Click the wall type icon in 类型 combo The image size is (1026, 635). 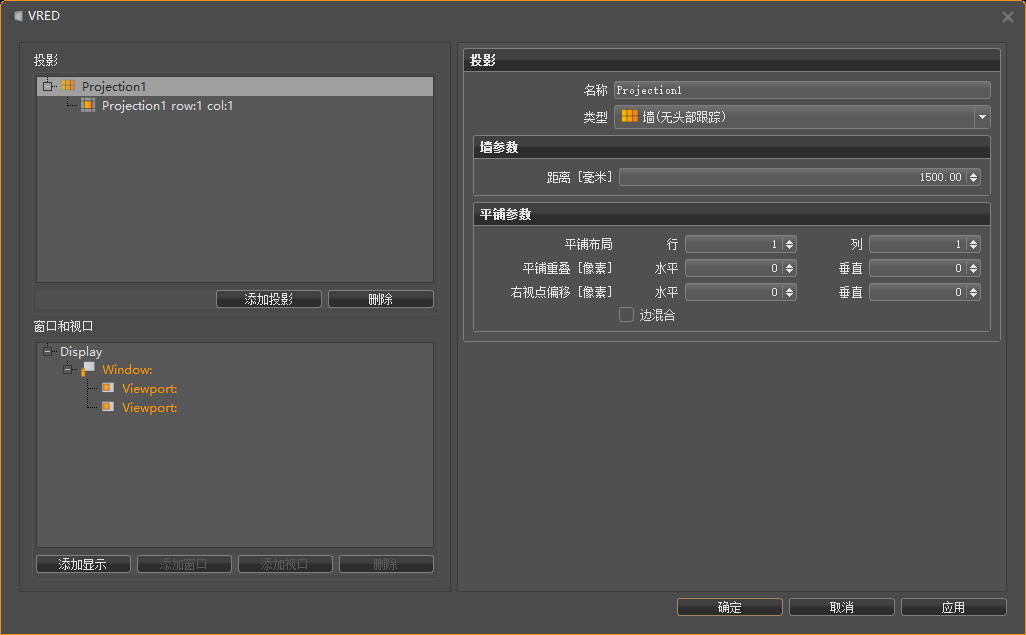pos(629,117)
